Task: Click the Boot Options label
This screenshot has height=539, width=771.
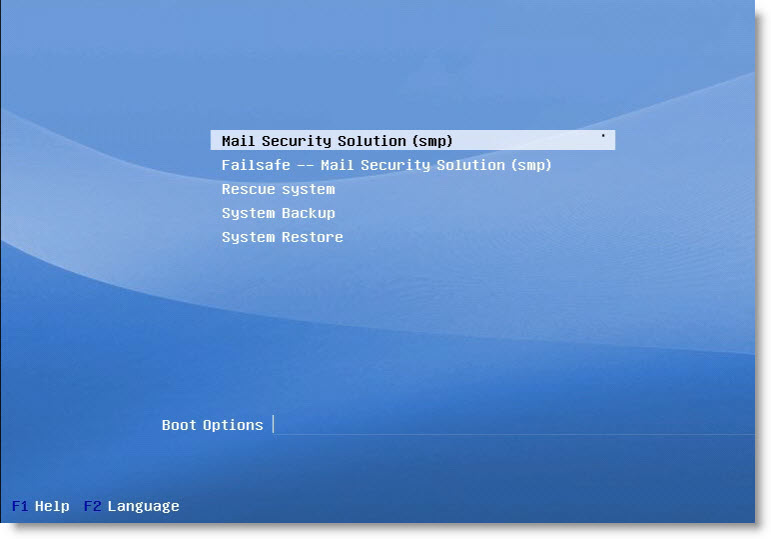Action: 212,425
